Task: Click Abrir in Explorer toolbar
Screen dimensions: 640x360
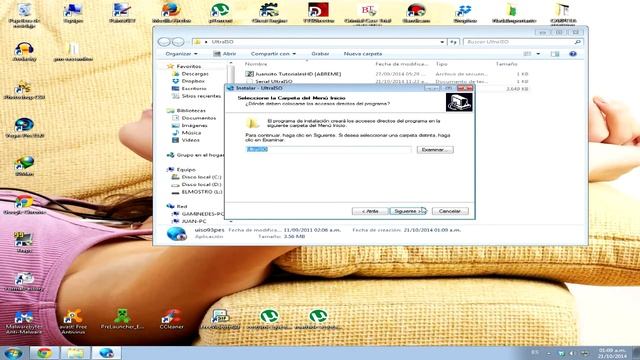Action: (x=225, y=54)
